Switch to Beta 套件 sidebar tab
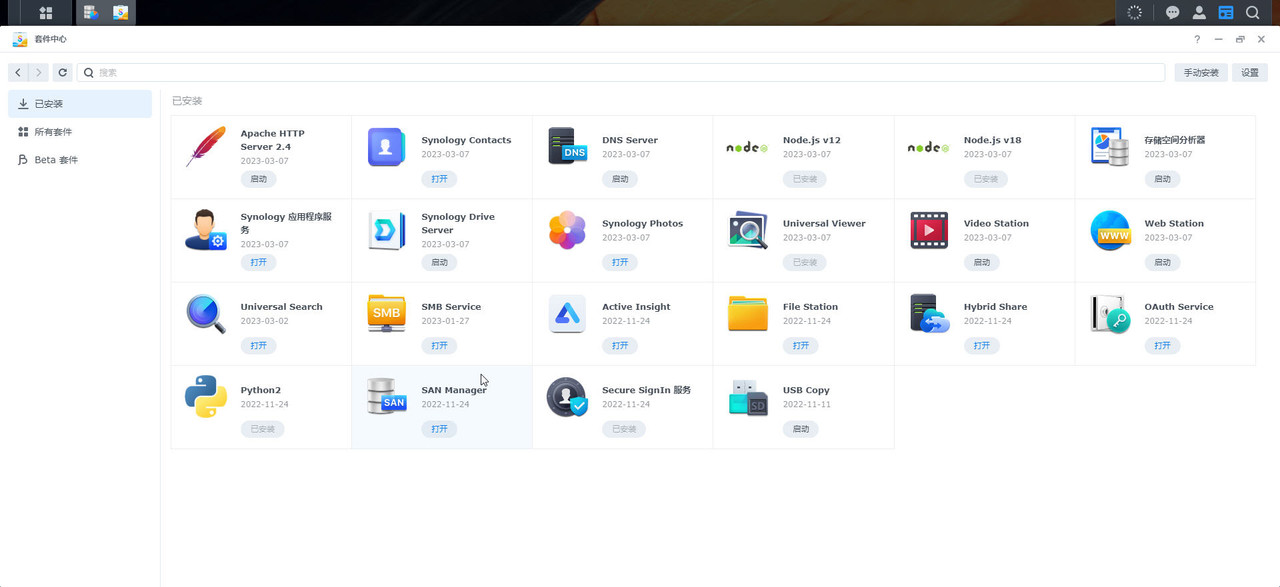 (x=80, y=160)
